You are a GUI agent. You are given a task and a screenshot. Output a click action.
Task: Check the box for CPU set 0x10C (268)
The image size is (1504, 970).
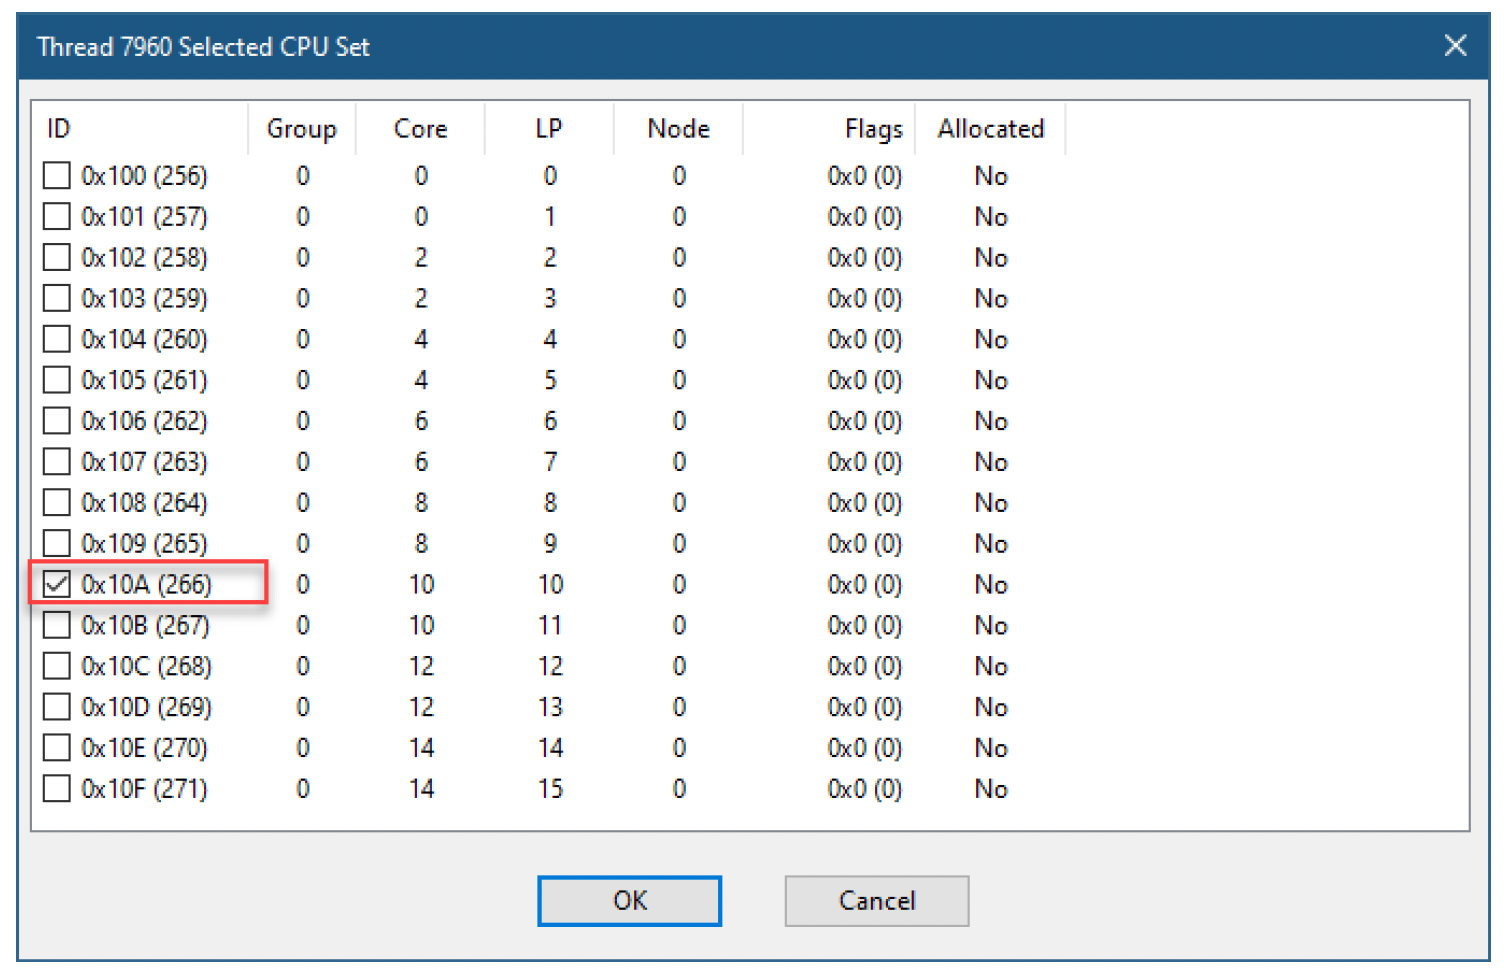57,666
